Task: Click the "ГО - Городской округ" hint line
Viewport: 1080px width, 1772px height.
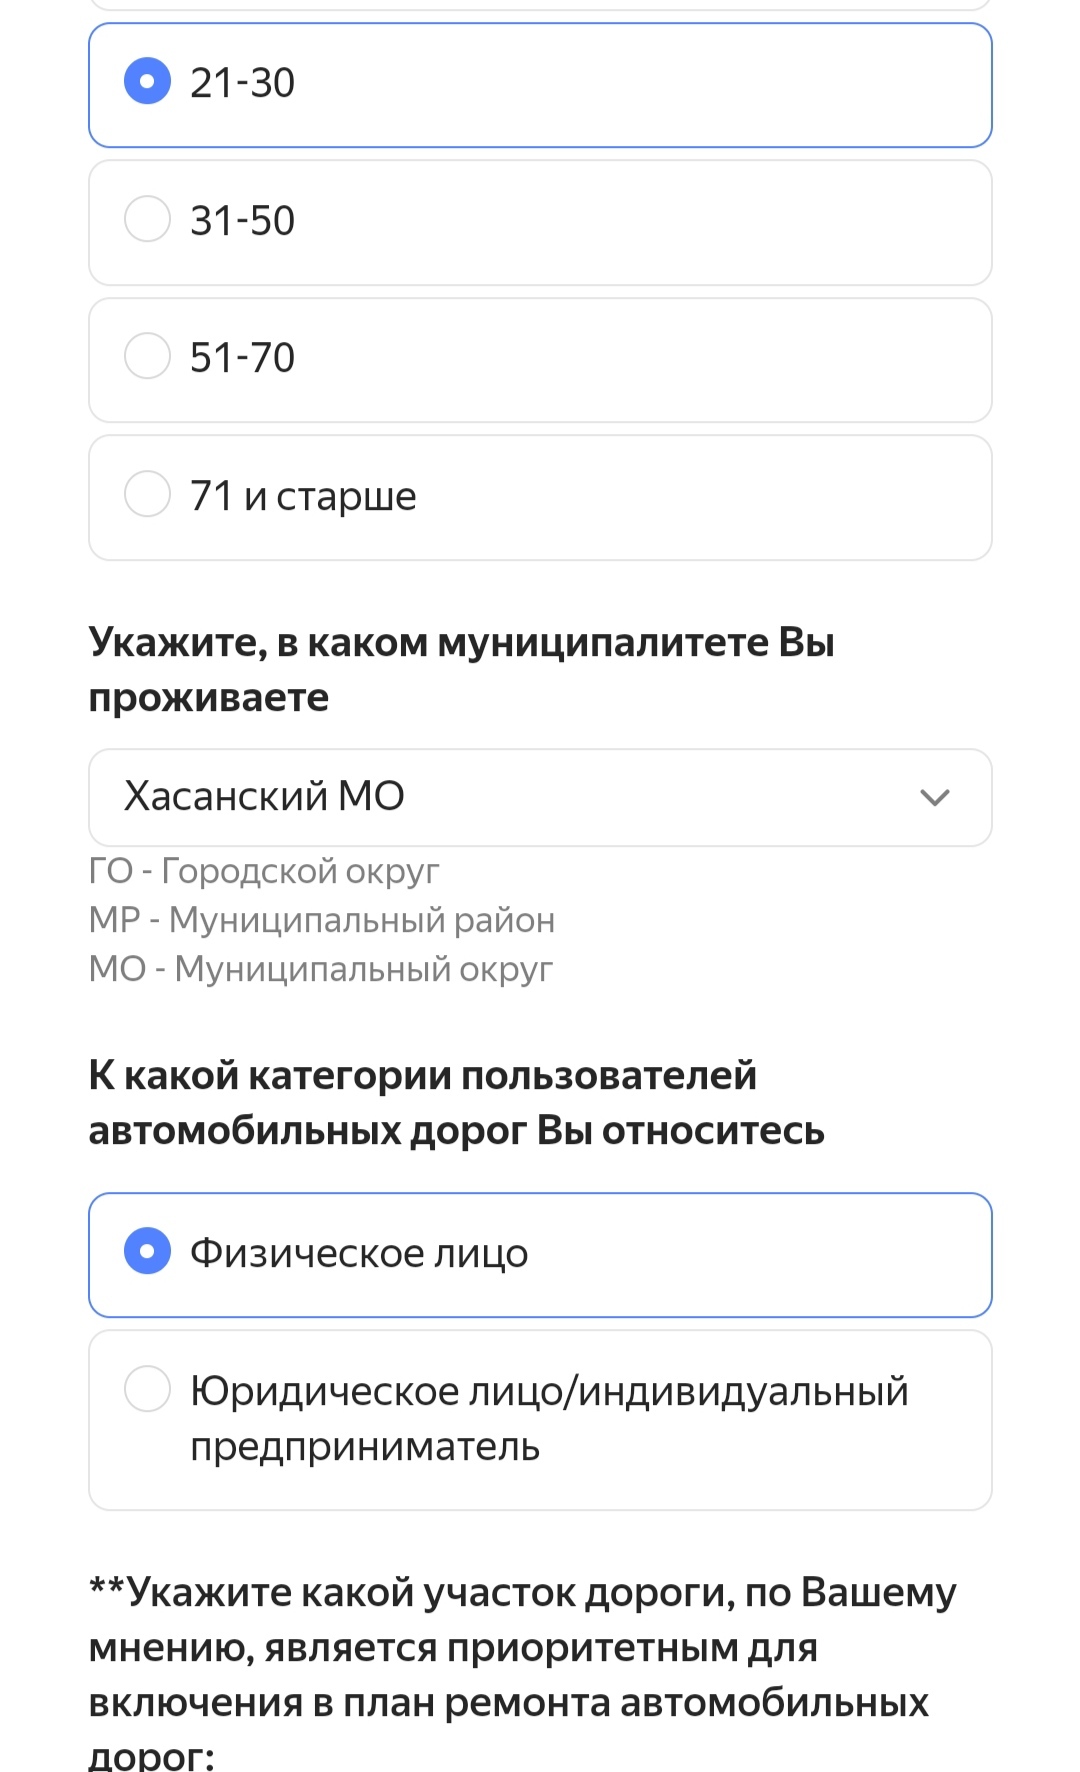Action: [x=264, y=871]
